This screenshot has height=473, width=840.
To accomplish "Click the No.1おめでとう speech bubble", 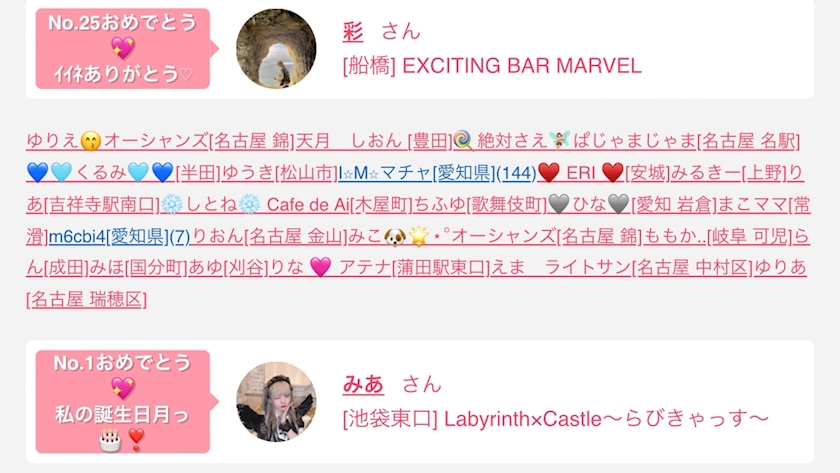I will pos(123,402).
